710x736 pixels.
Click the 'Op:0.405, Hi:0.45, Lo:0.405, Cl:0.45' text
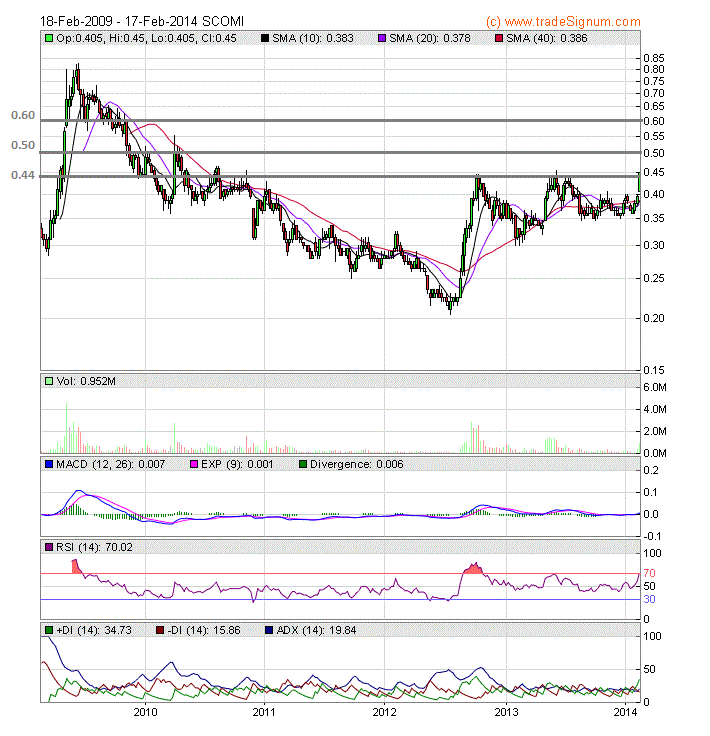coord(146,38)
